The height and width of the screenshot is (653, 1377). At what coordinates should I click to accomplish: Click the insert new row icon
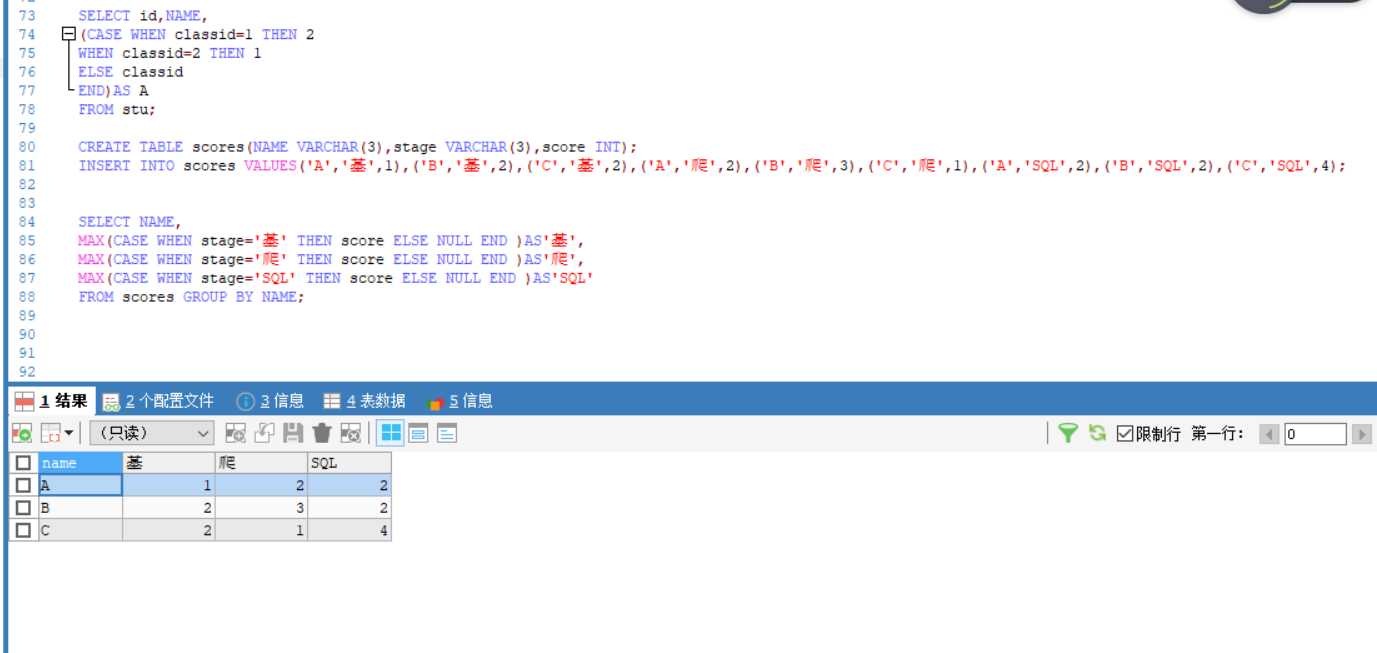tap(235, 433)
